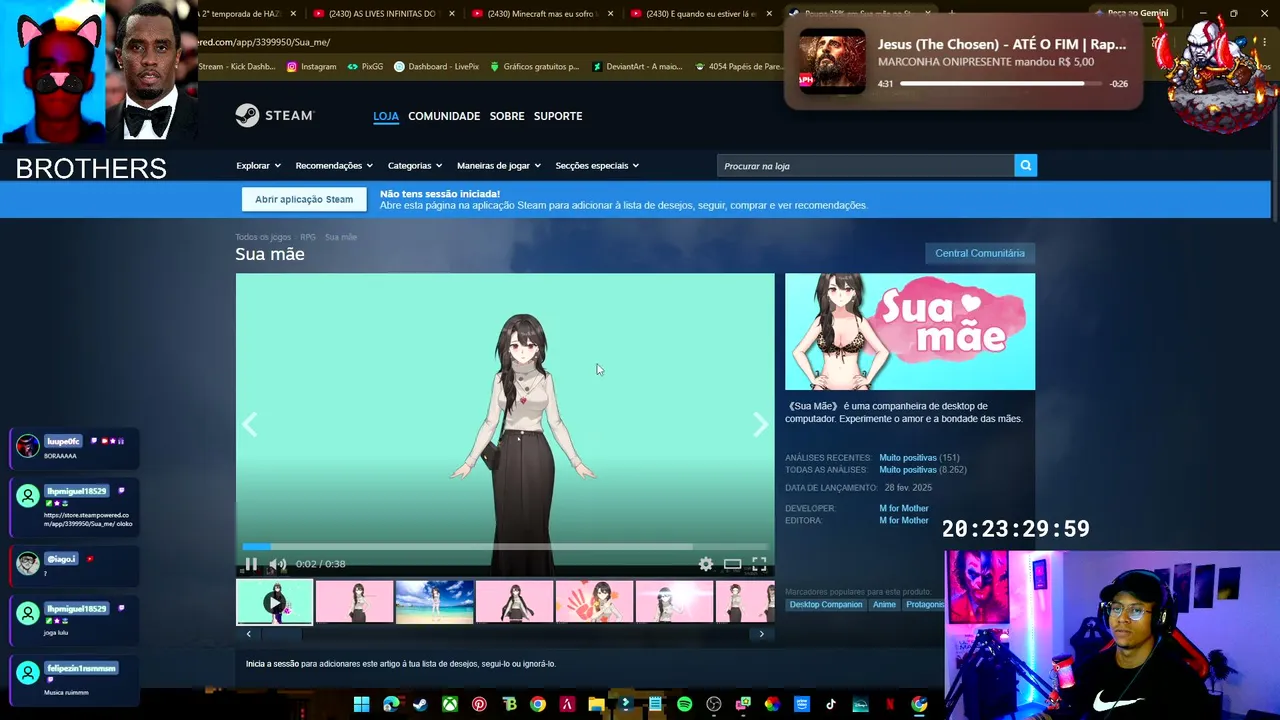Pause the game trailer video

[x=250, y=564]
